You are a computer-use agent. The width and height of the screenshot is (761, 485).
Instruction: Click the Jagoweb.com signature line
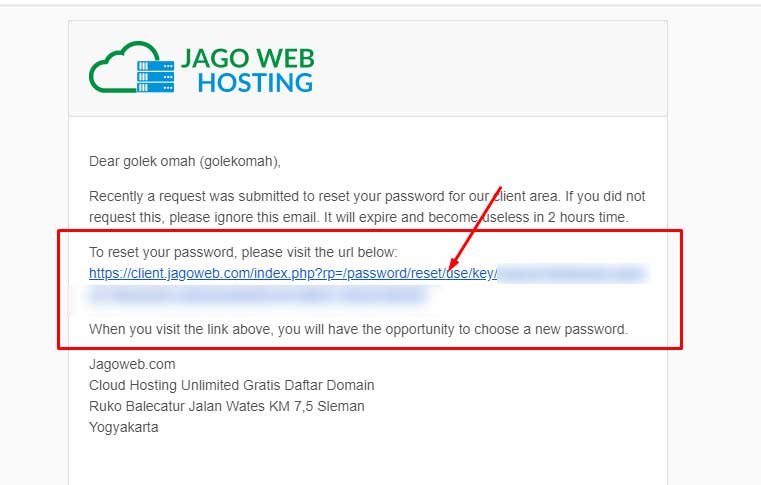click(132, 364)
